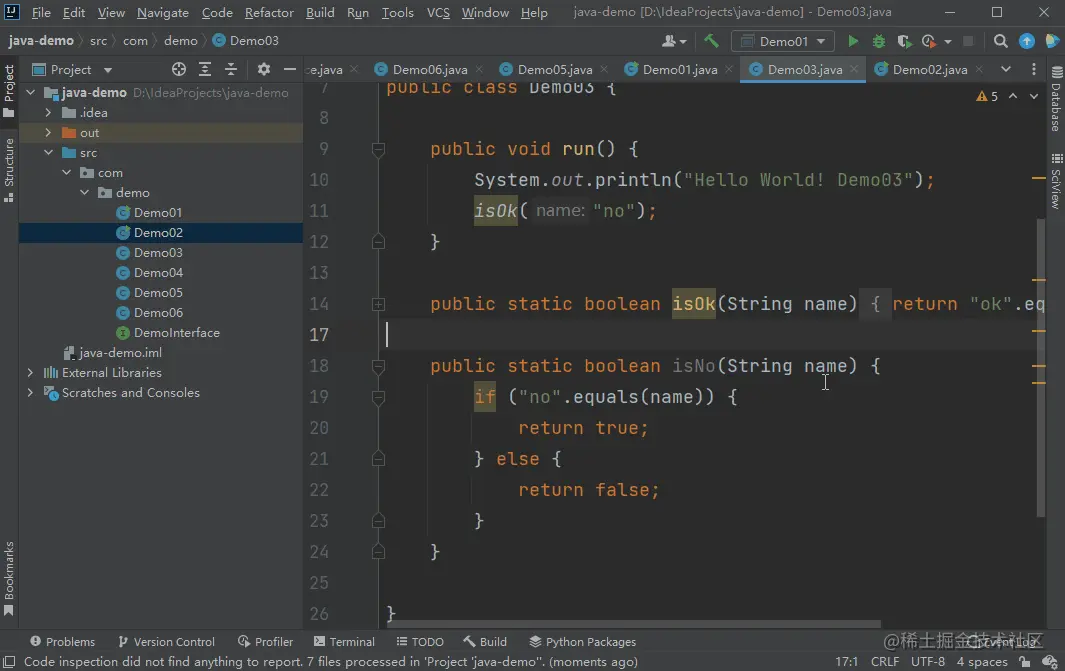Open the Terminal tool window
This screenshot has height=671, width=1065.
point(344,642)
